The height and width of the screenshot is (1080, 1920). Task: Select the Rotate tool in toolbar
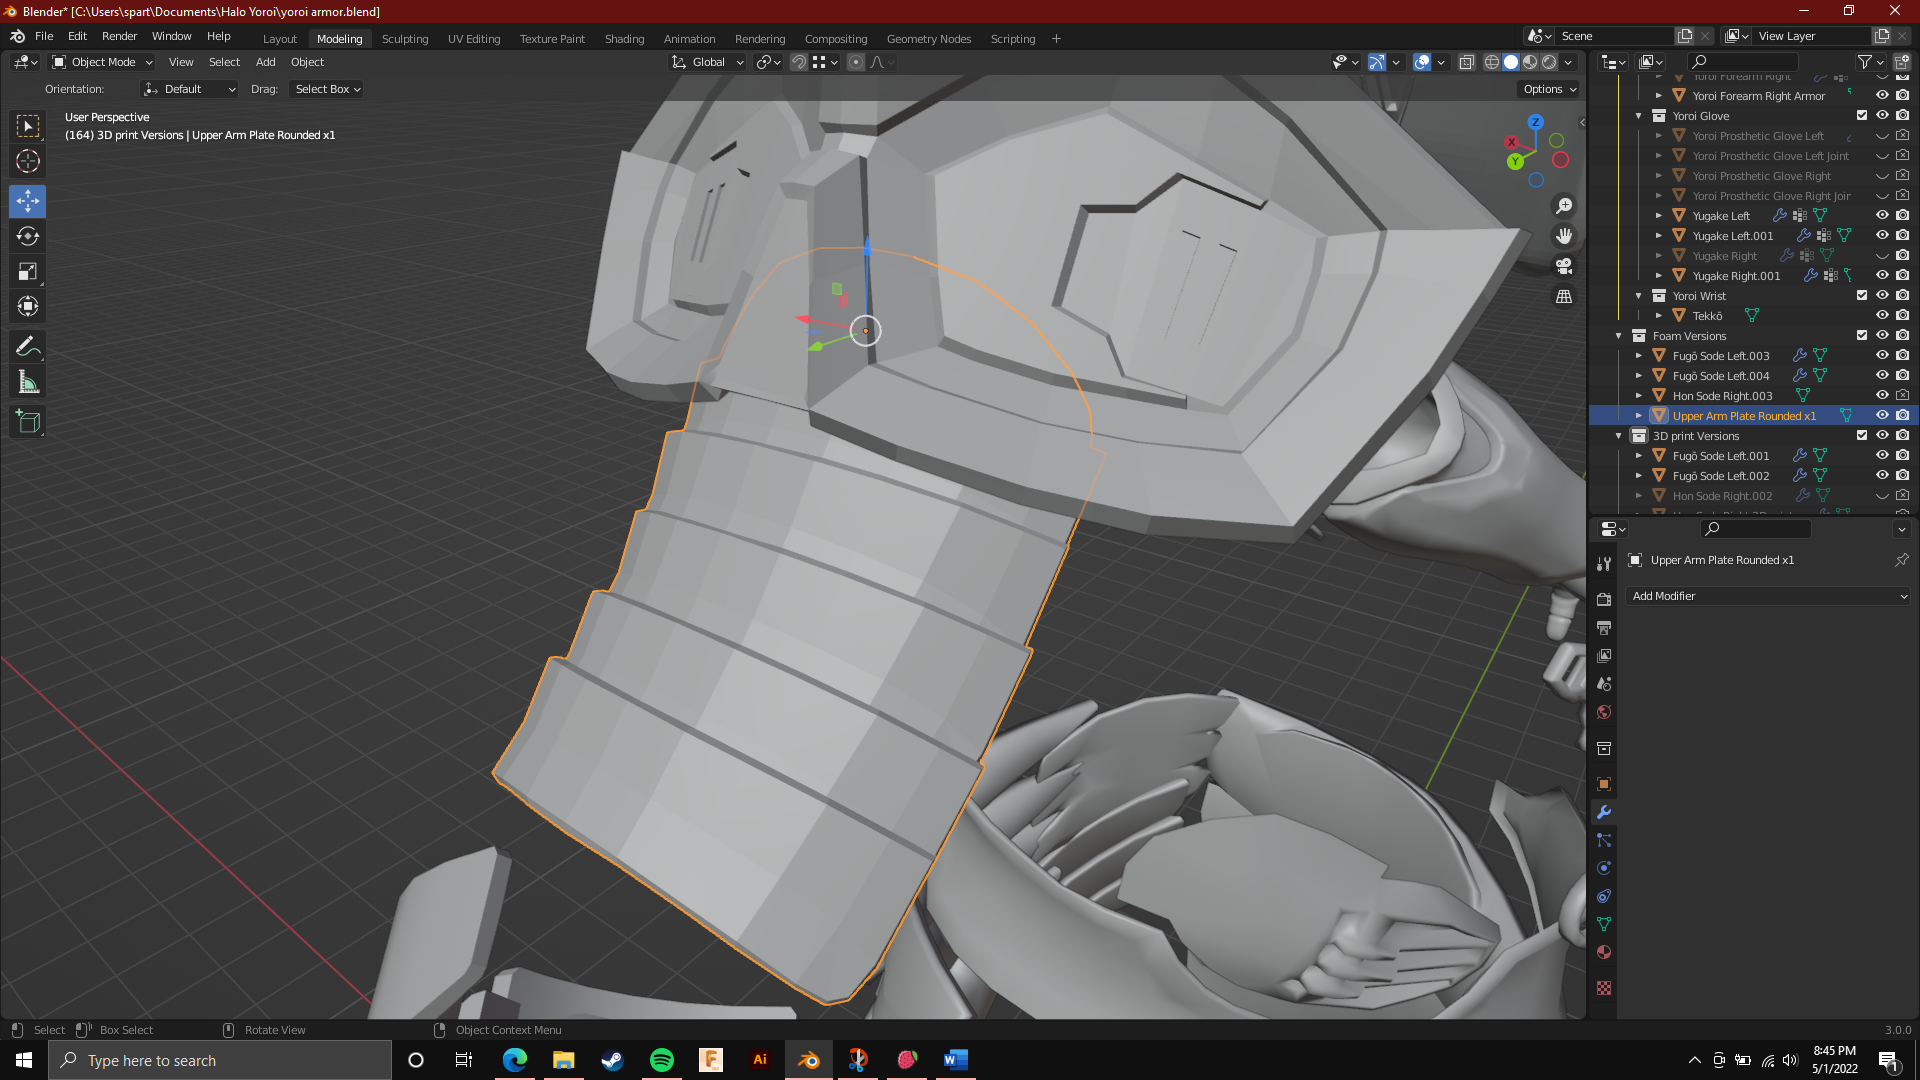28,236
